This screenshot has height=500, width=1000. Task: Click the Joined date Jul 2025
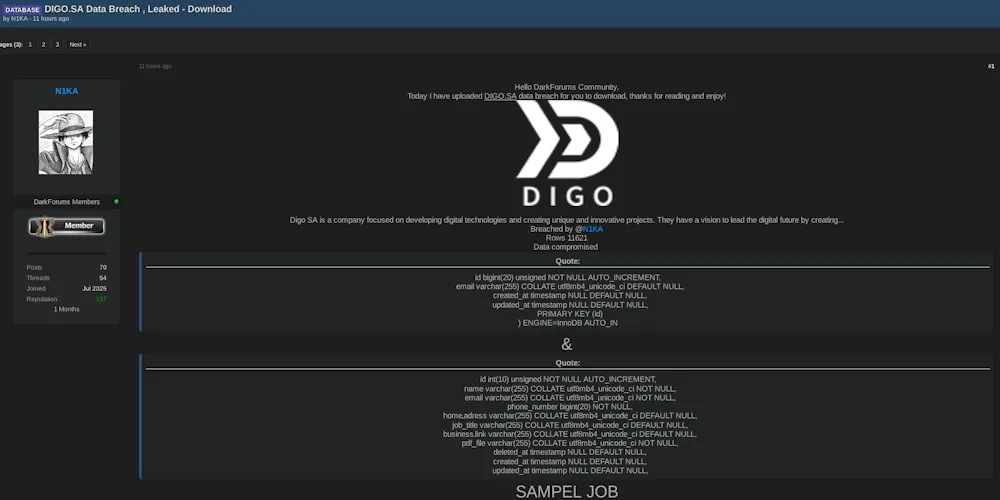94,289
